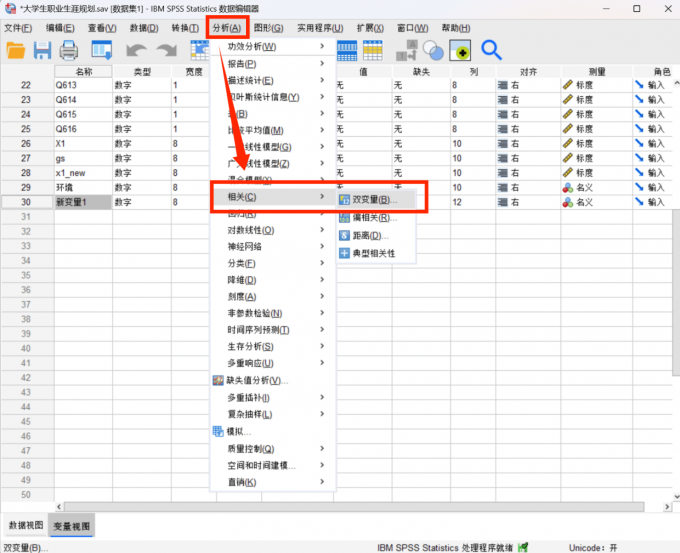
Task: Click 缺失值分析(V)... menu entry
Action: tap(256, 380)
